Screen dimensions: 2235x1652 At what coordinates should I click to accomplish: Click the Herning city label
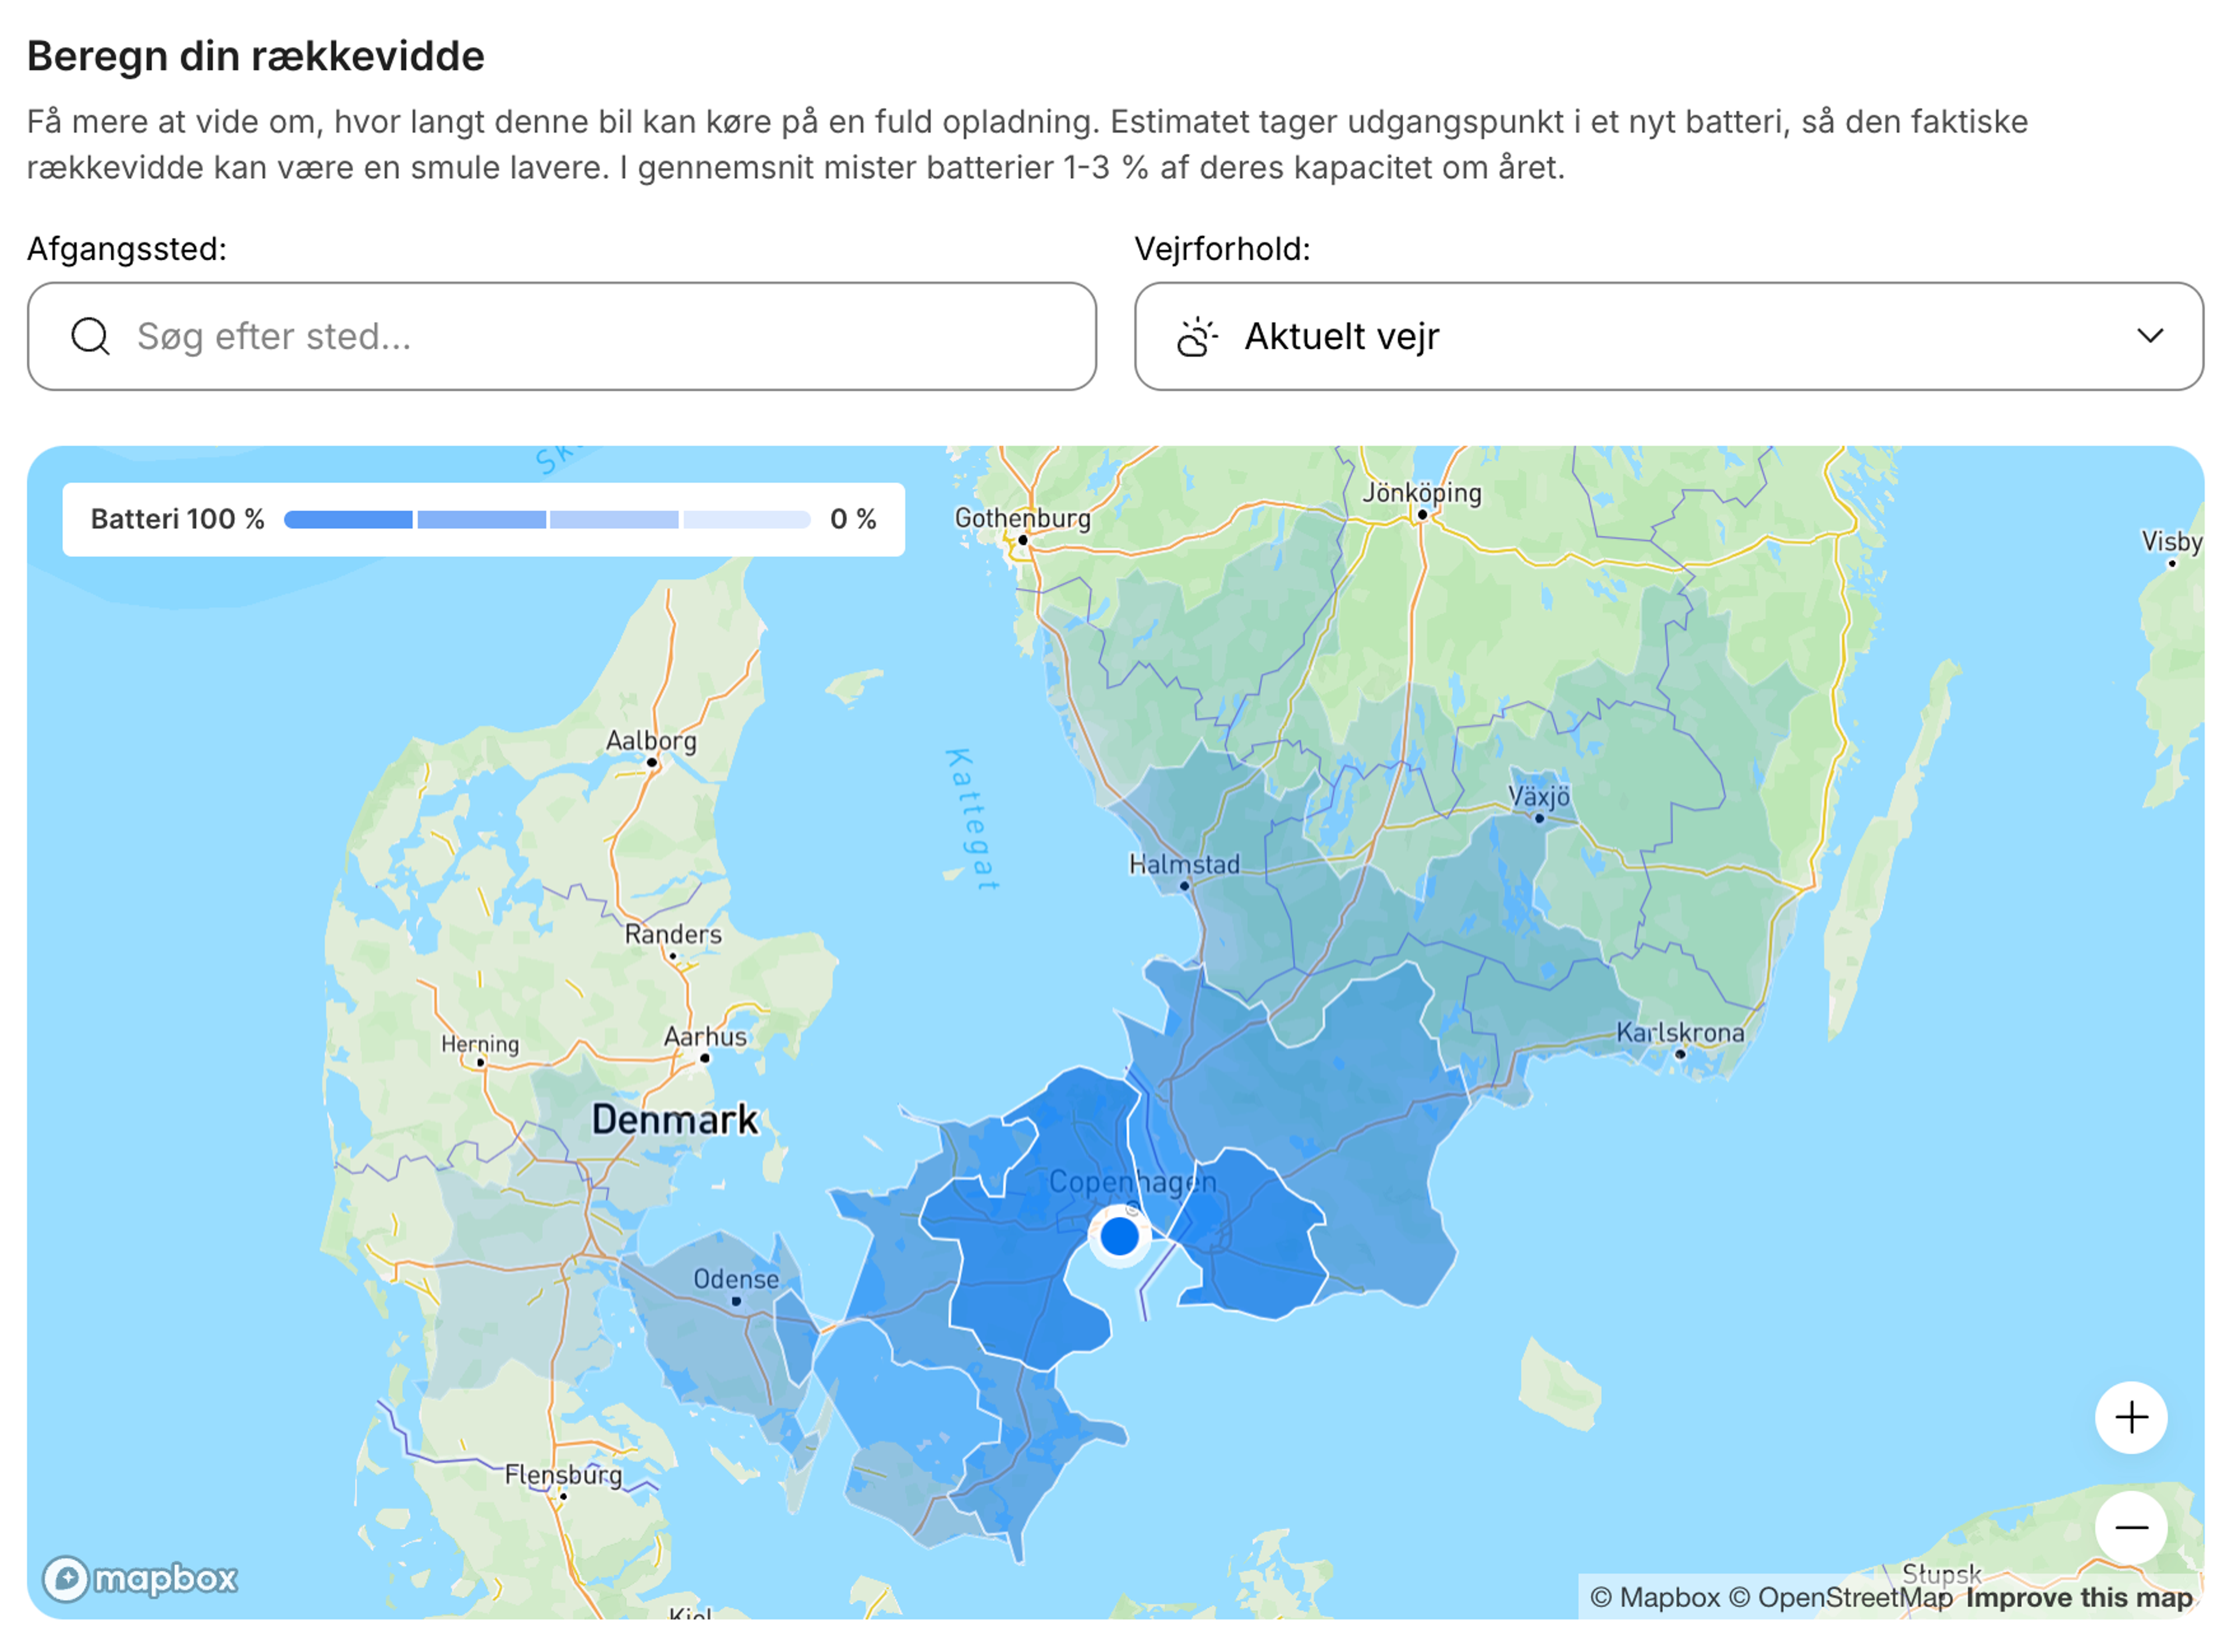click(x=480, y=1045)
